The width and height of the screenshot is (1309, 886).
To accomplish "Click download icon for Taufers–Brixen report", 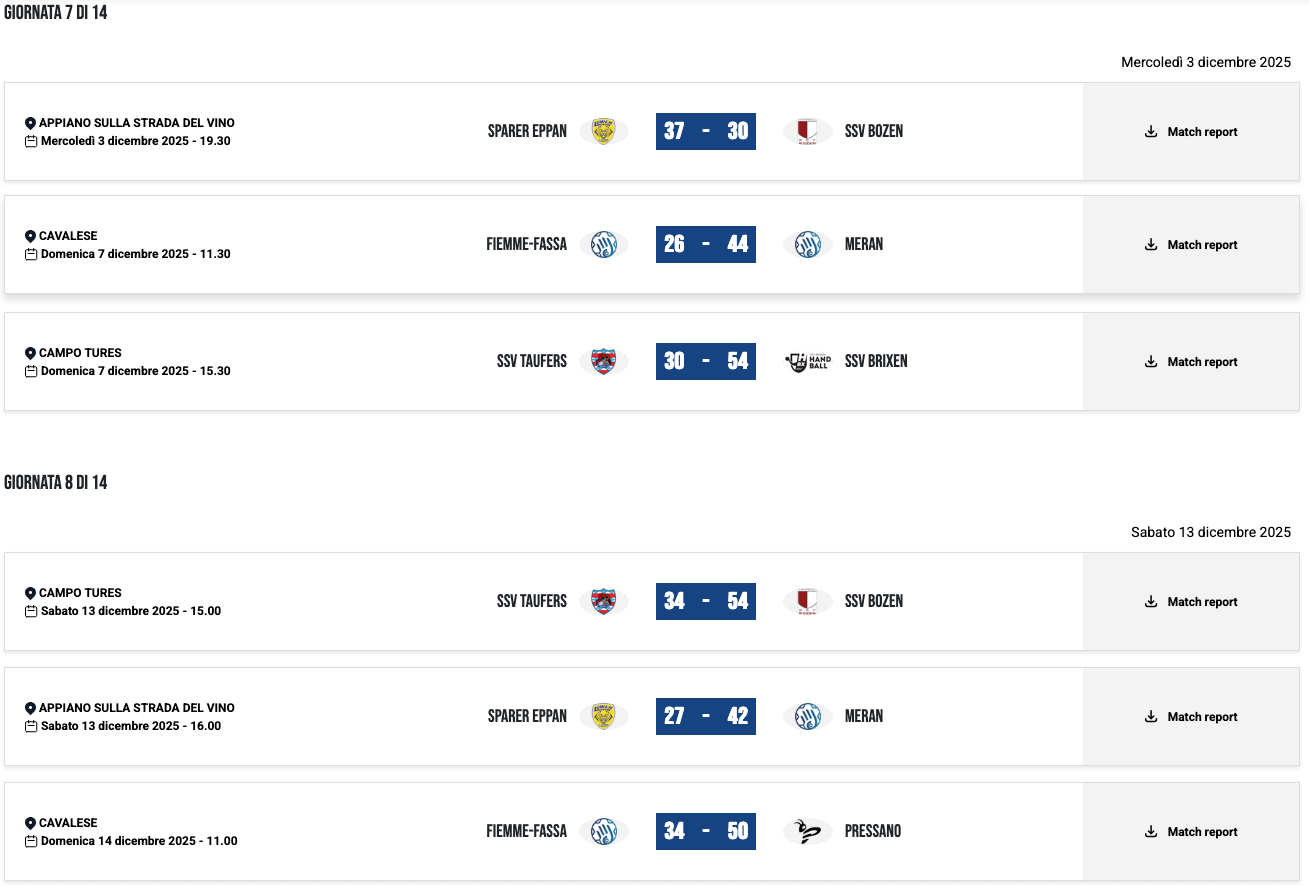I will pyautogui.click(x=1151, y=362).
